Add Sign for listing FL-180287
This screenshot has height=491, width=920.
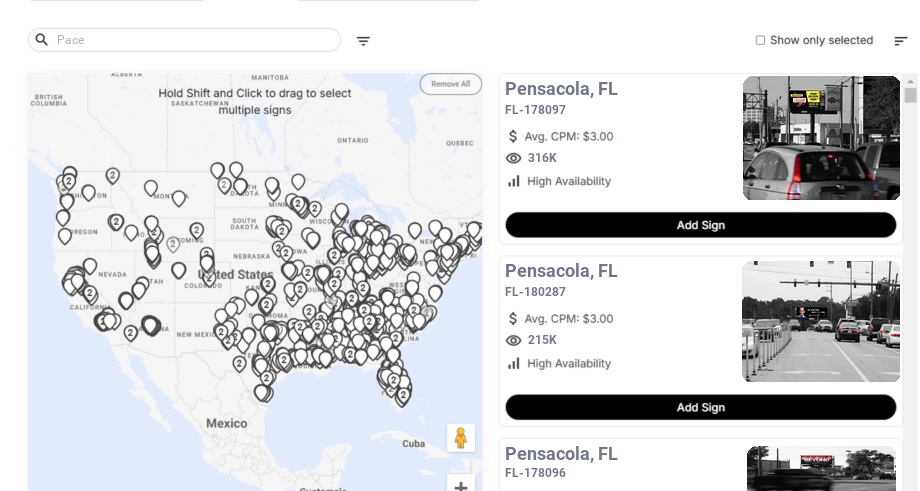click(x=700, y=407)
